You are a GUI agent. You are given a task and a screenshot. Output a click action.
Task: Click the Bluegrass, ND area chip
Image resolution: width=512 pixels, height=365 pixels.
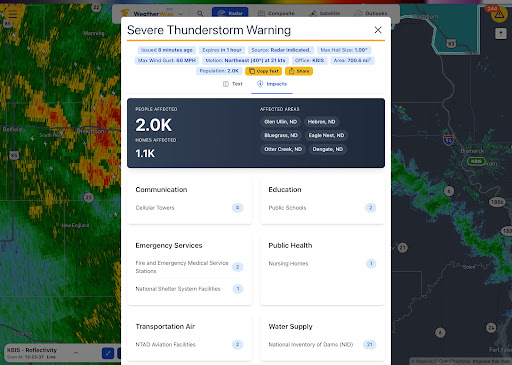[281, 135]
